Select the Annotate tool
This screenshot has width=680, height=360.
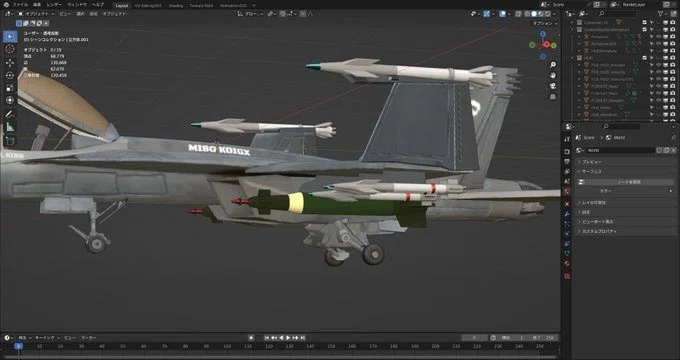[10, 115]
